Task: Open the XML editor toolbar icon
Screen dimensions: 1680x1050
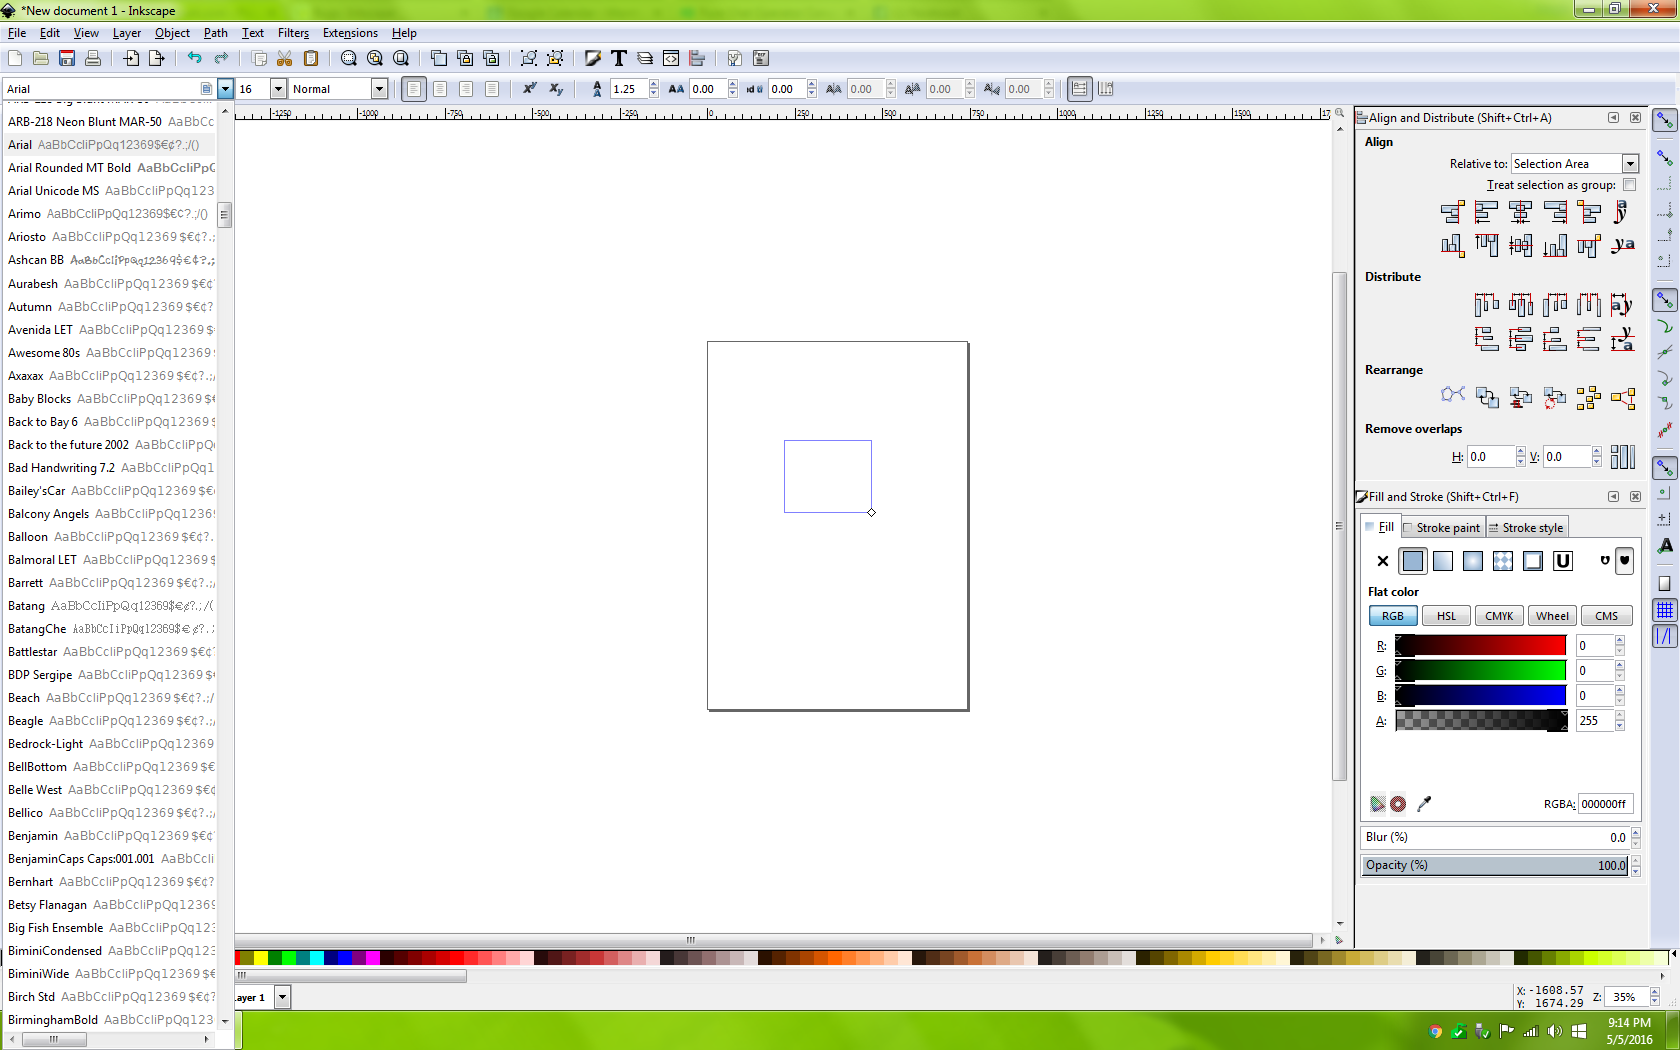Action: click(671, 58)
